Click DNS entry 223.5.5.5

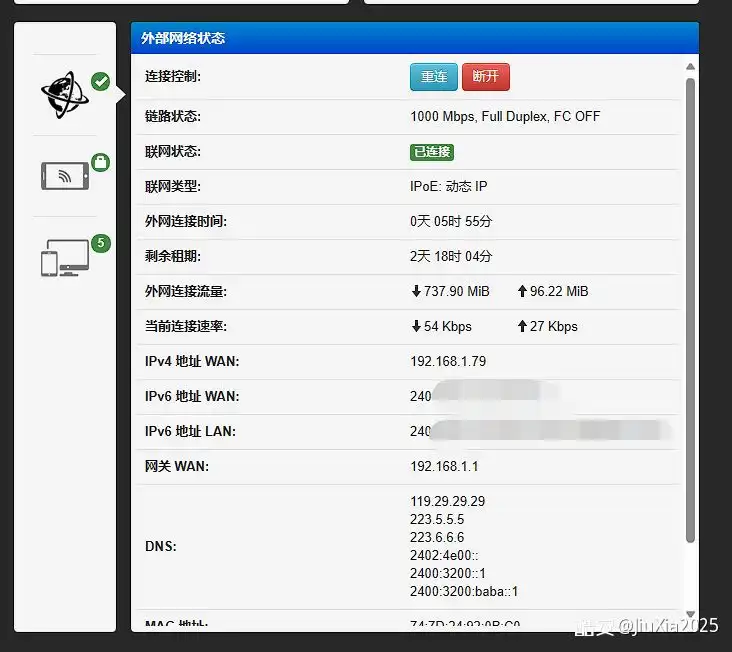pyautogui.click(x=437, y=519)
